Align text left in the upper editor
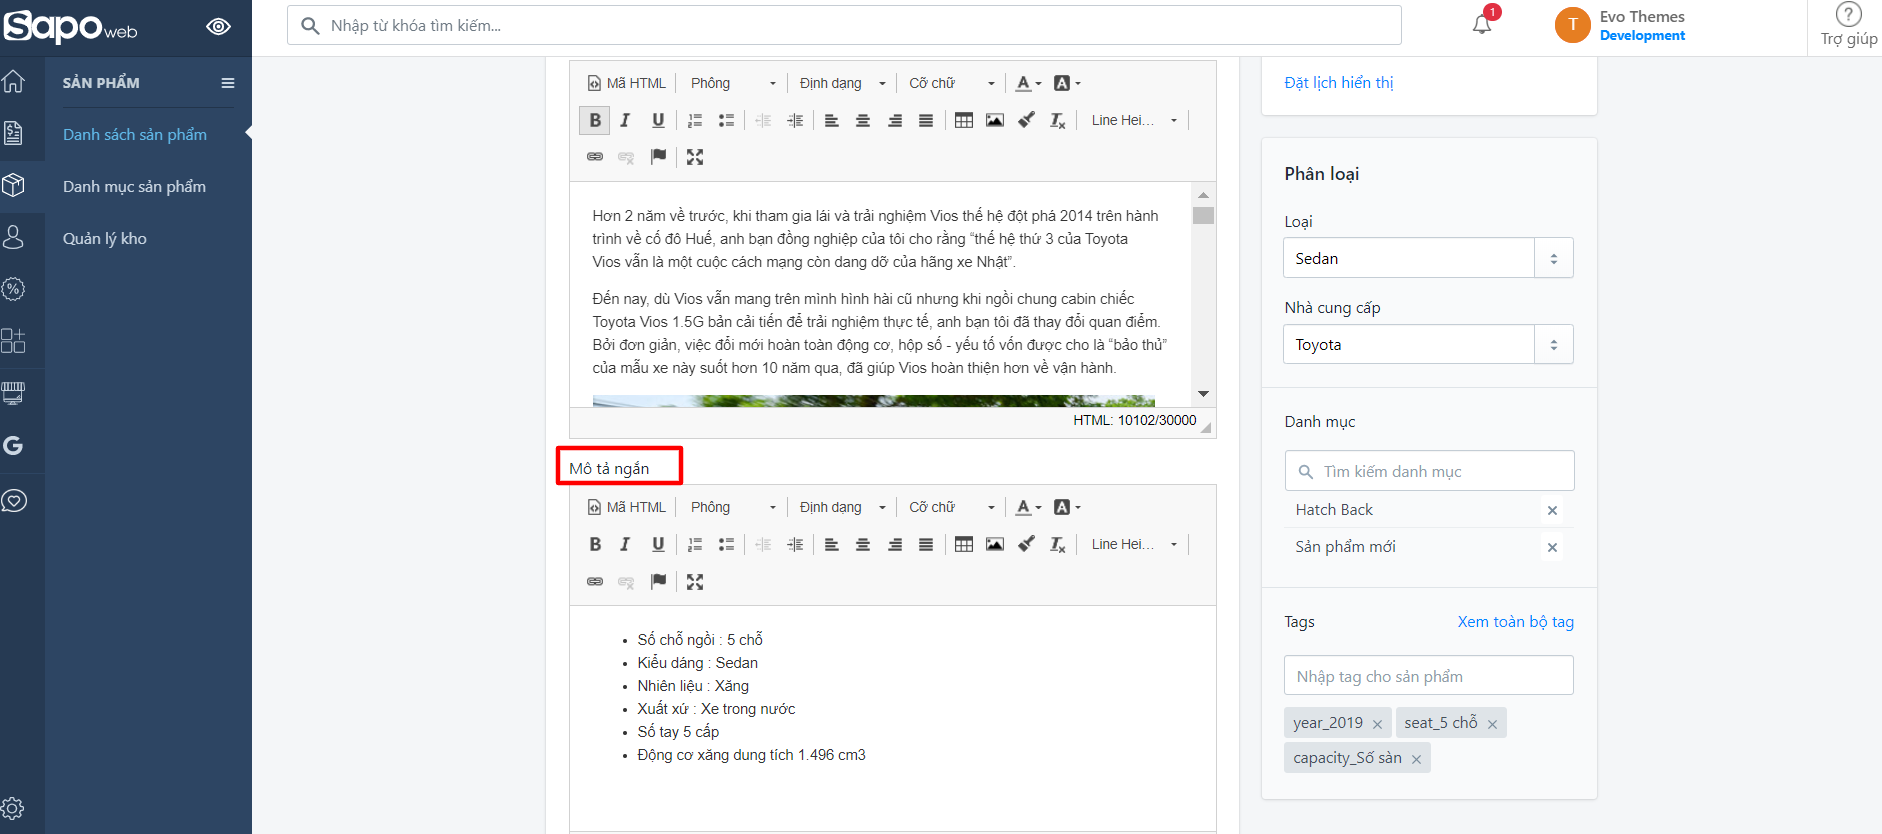 point(831,121)
